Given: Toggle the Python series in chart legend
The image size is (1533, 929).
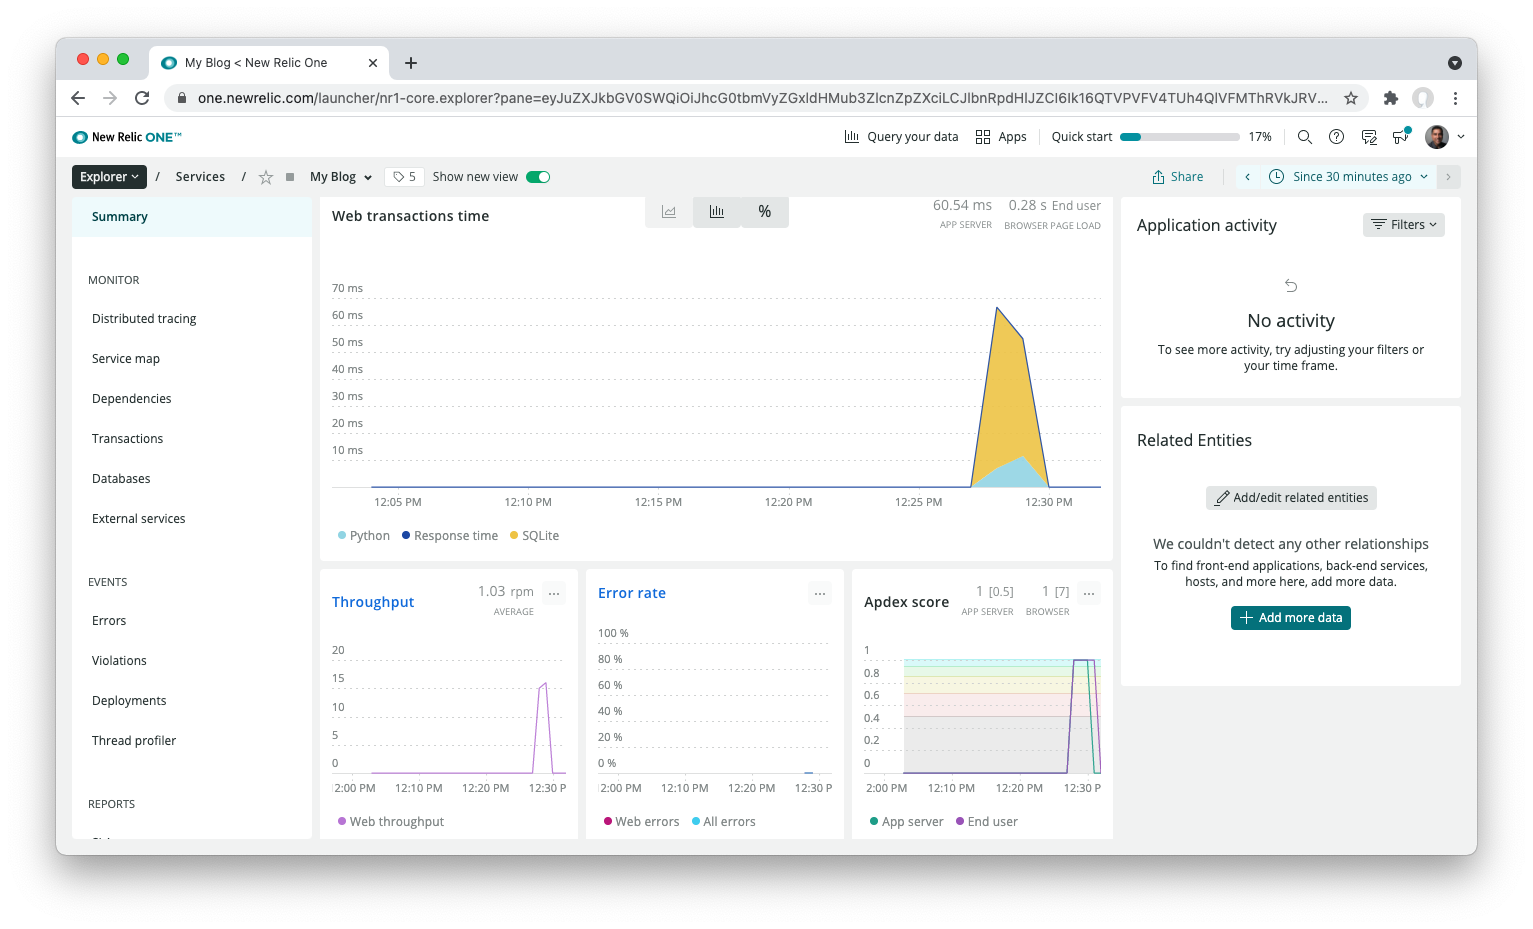Looking at the screenshot, I should coord(364,536).
